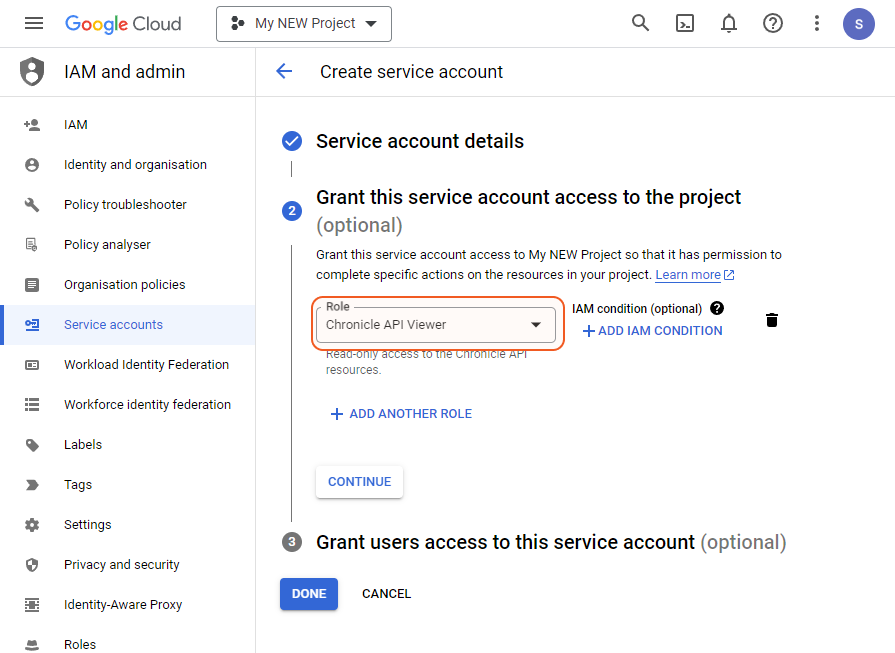Expand the Role dropdown

(435, 325)
